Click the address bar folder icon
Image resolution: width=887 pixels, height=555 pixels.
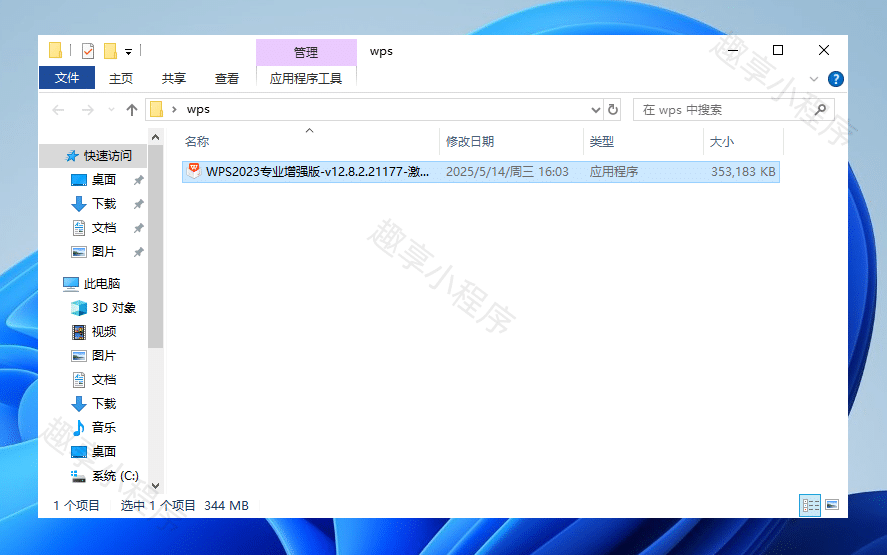[157, 109]
